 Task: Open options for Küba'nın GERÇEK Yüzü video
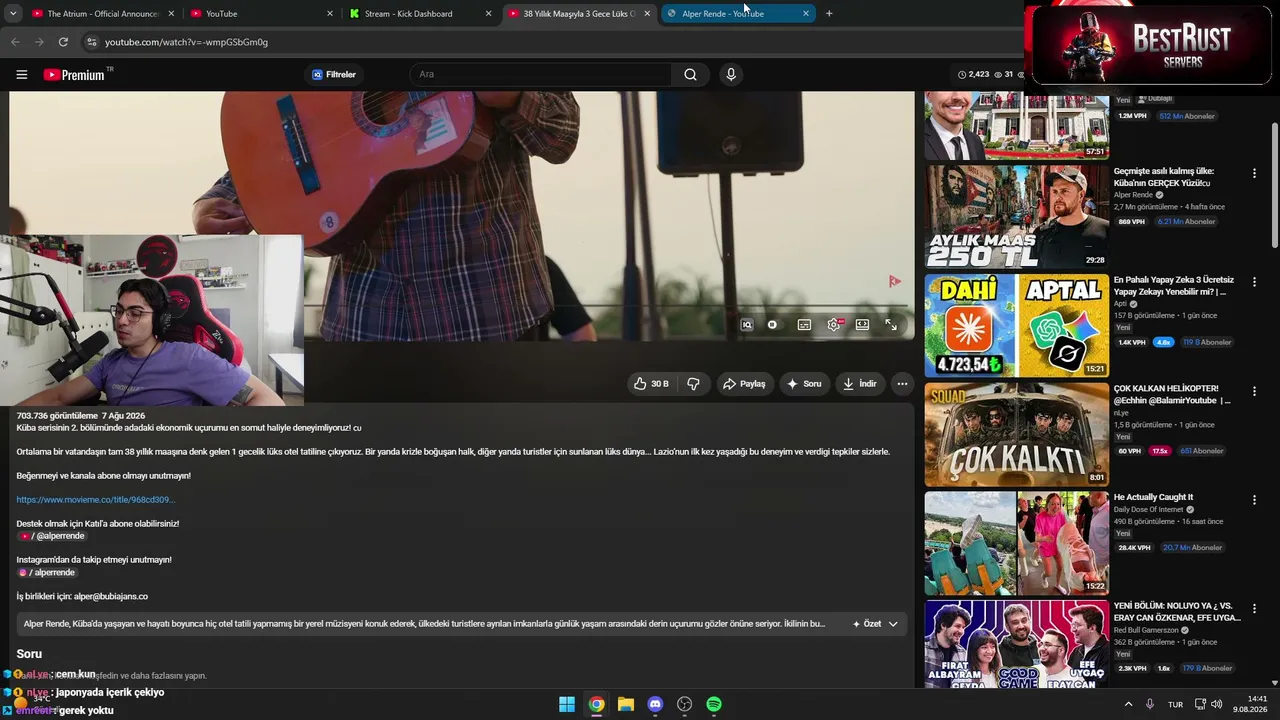[1254, 173]
